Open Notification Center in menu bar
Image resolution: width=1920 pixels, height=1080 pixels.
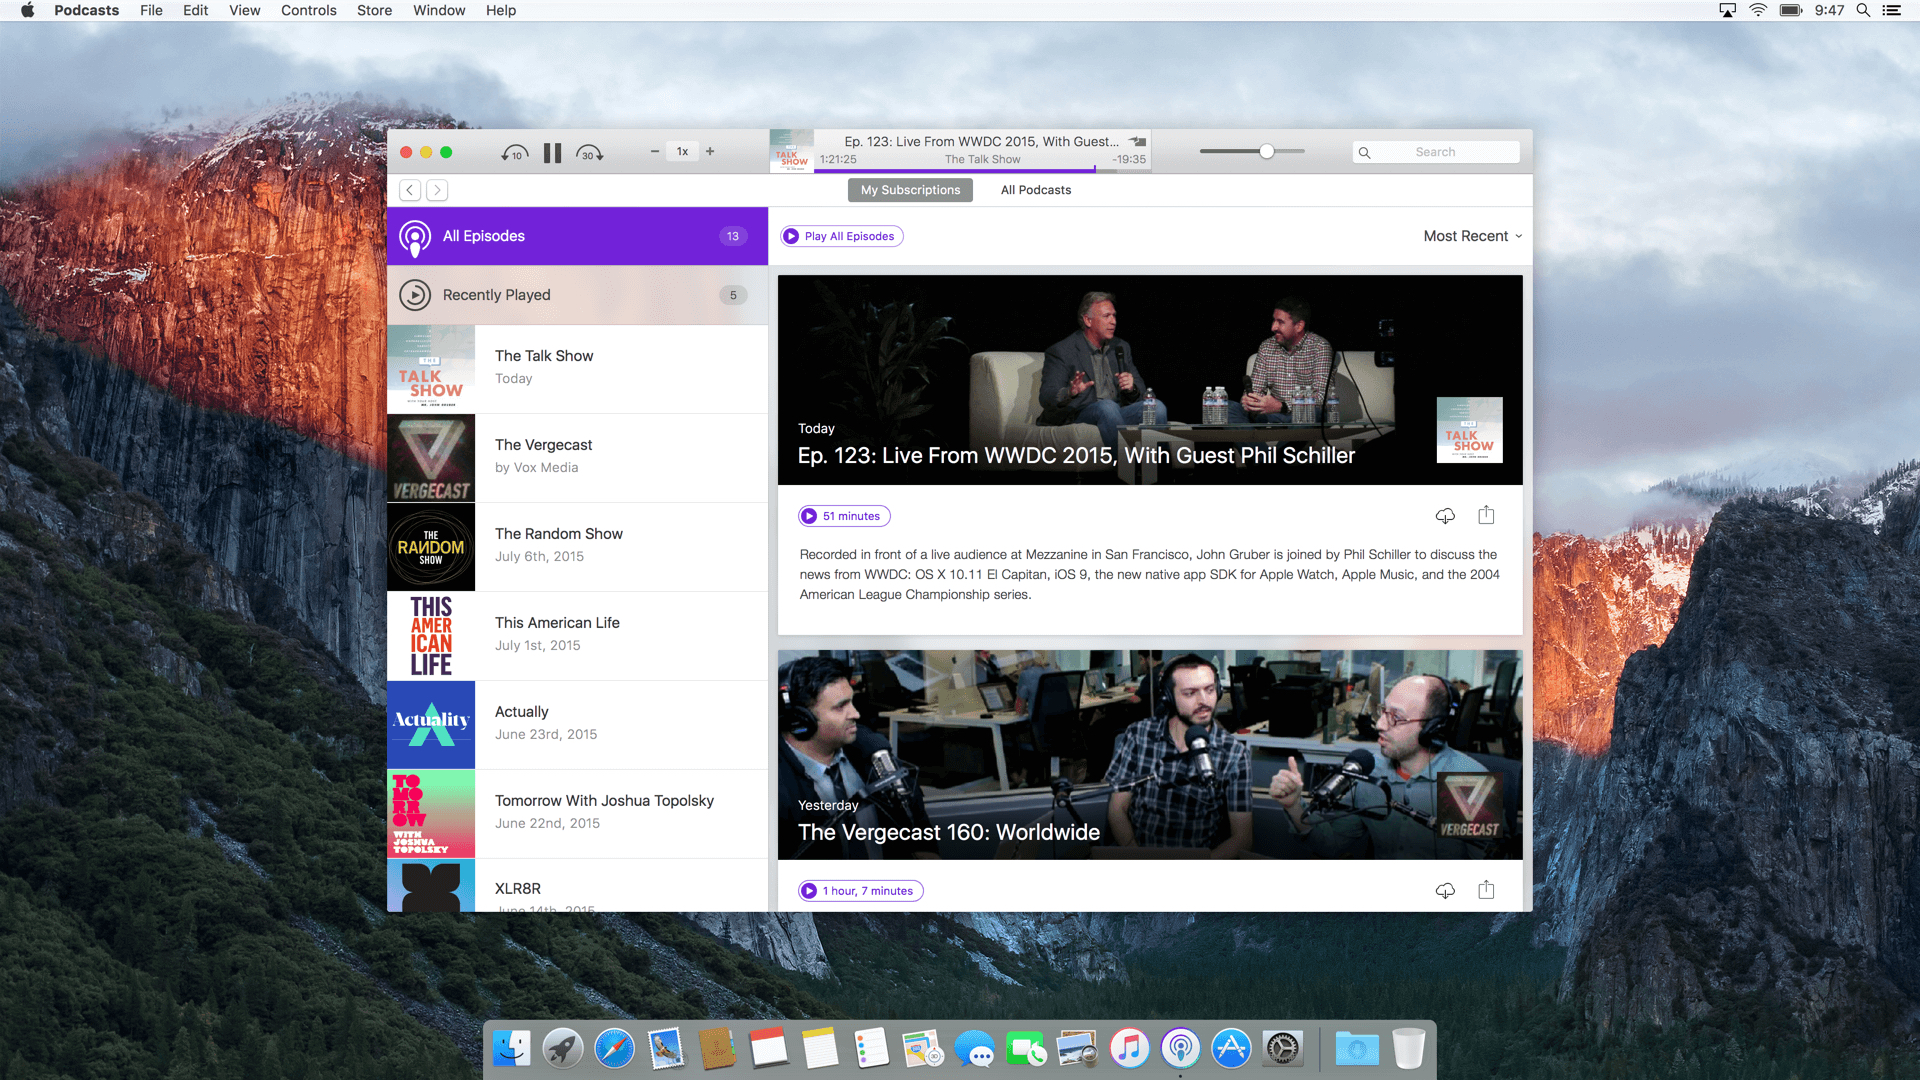click(x=1891, y=10)
